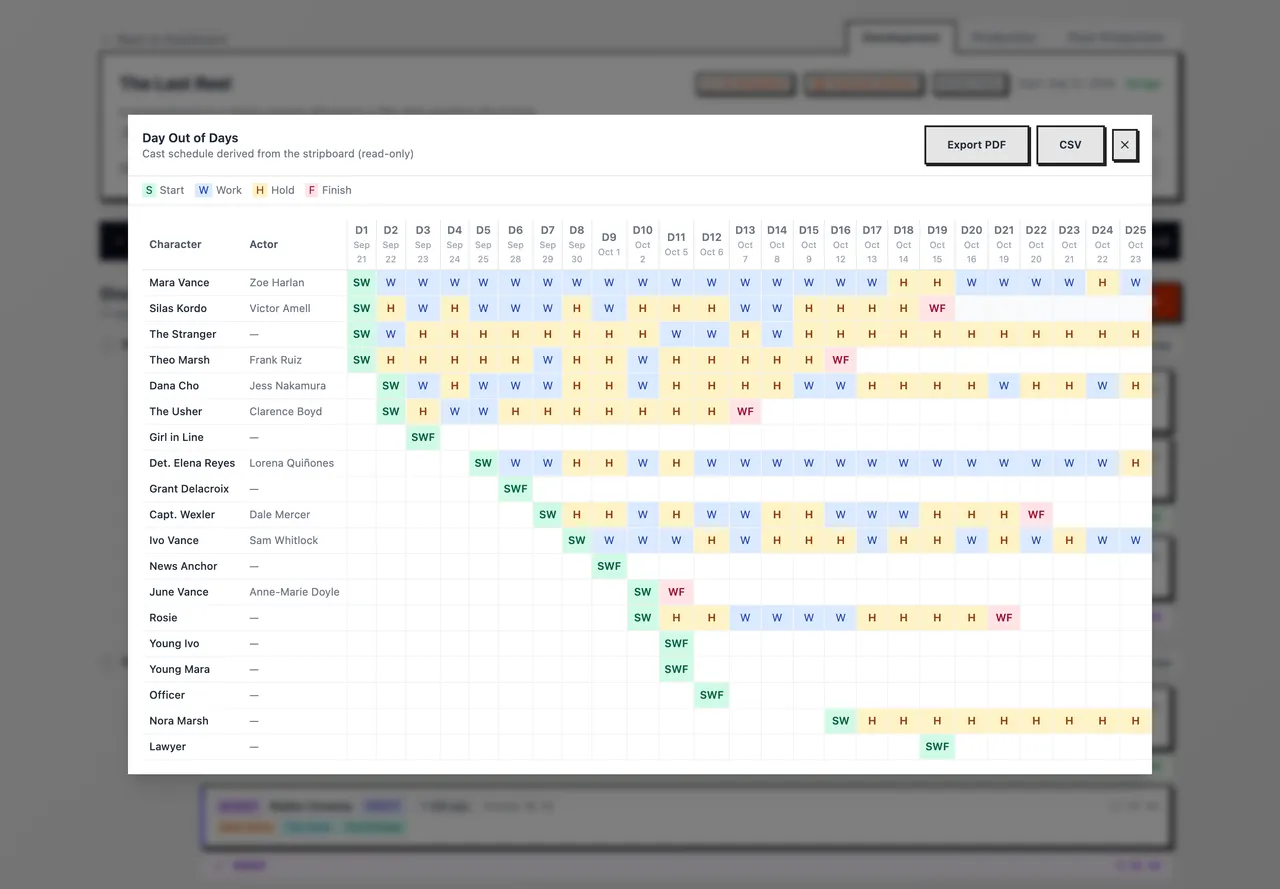Close the Day Out of Days dialog
This screenshot has width=1280, height=889.
click(x=1125, y=145)
